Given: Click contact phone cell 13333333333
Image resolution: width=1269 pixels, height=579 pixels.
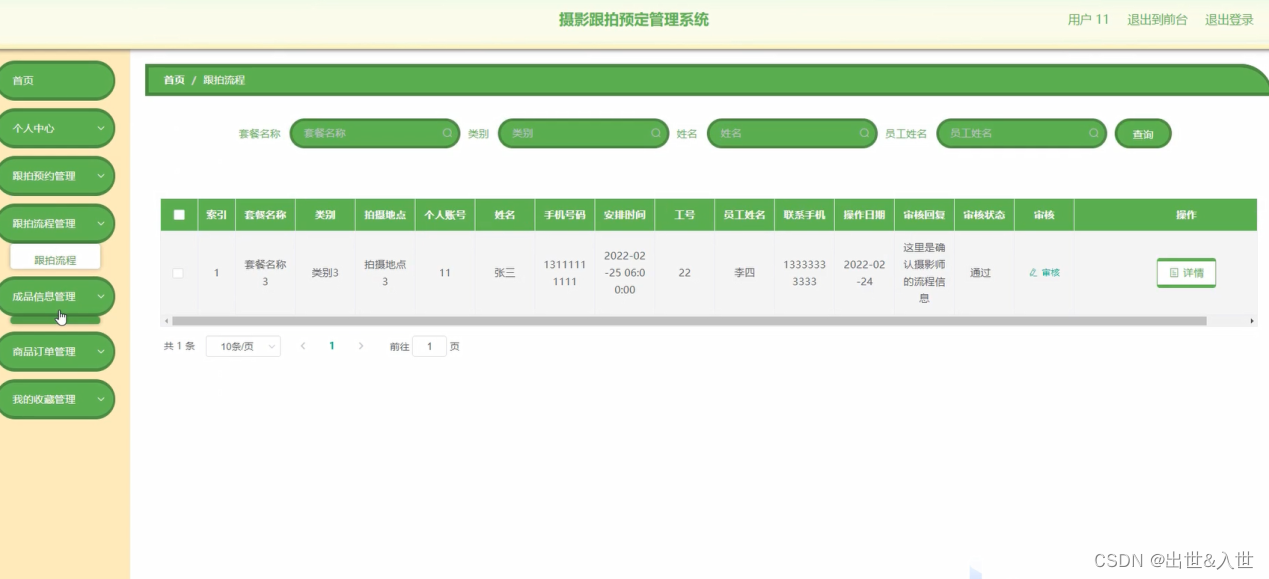Looking at the screenshot, I should point(804,273).
